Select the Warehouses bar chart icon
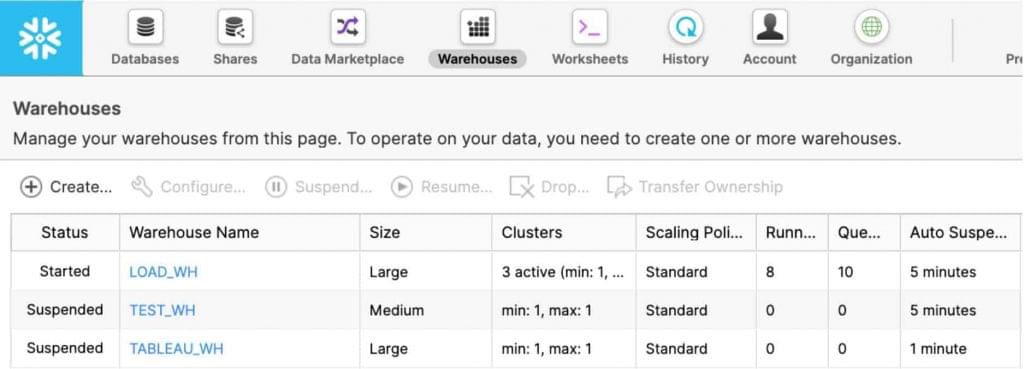Viewport: 1024px width, 369px height. [477, 27]
